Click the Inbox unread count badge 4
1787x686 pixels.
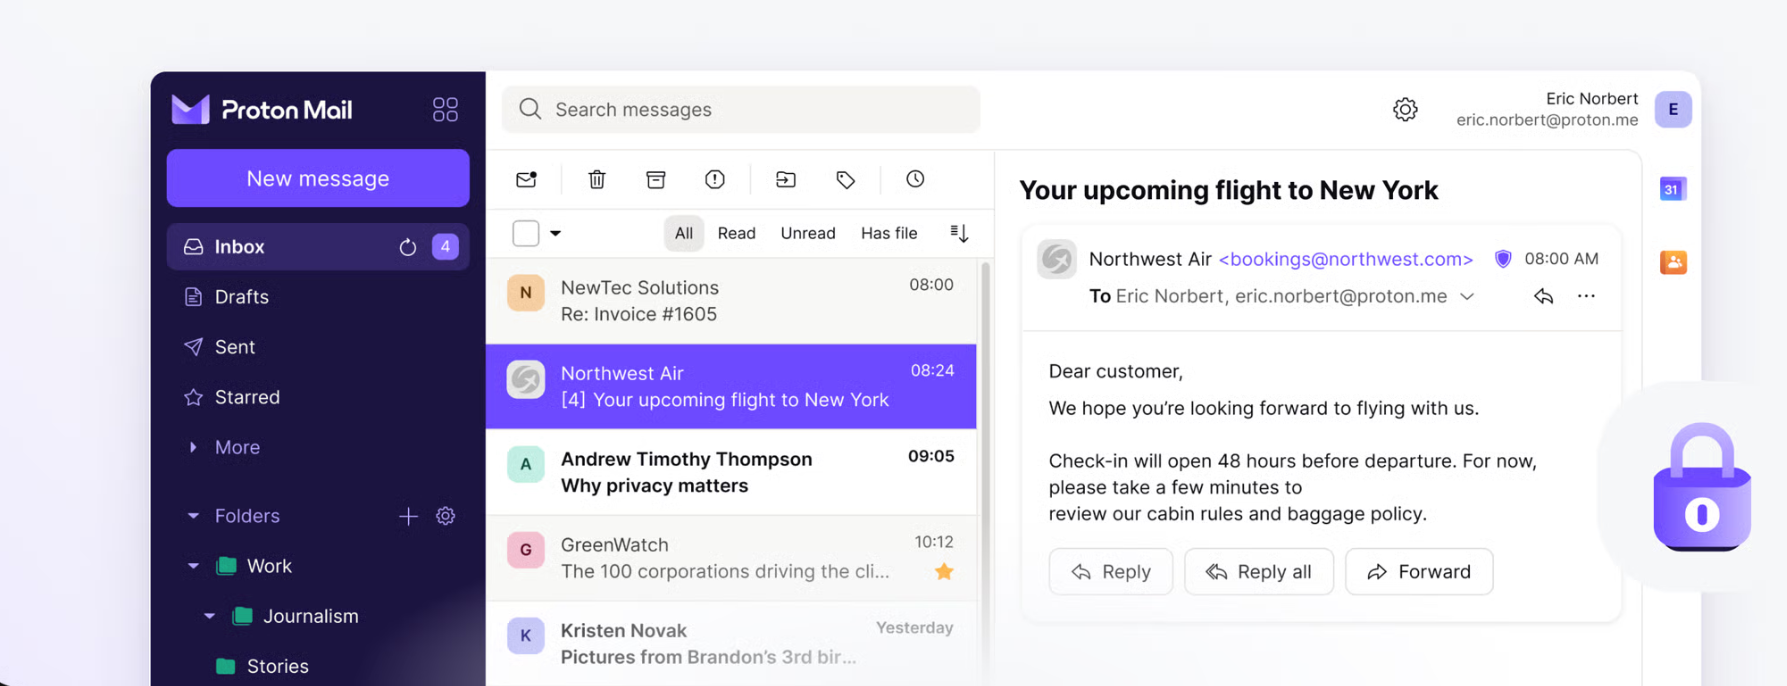[445, 247]
